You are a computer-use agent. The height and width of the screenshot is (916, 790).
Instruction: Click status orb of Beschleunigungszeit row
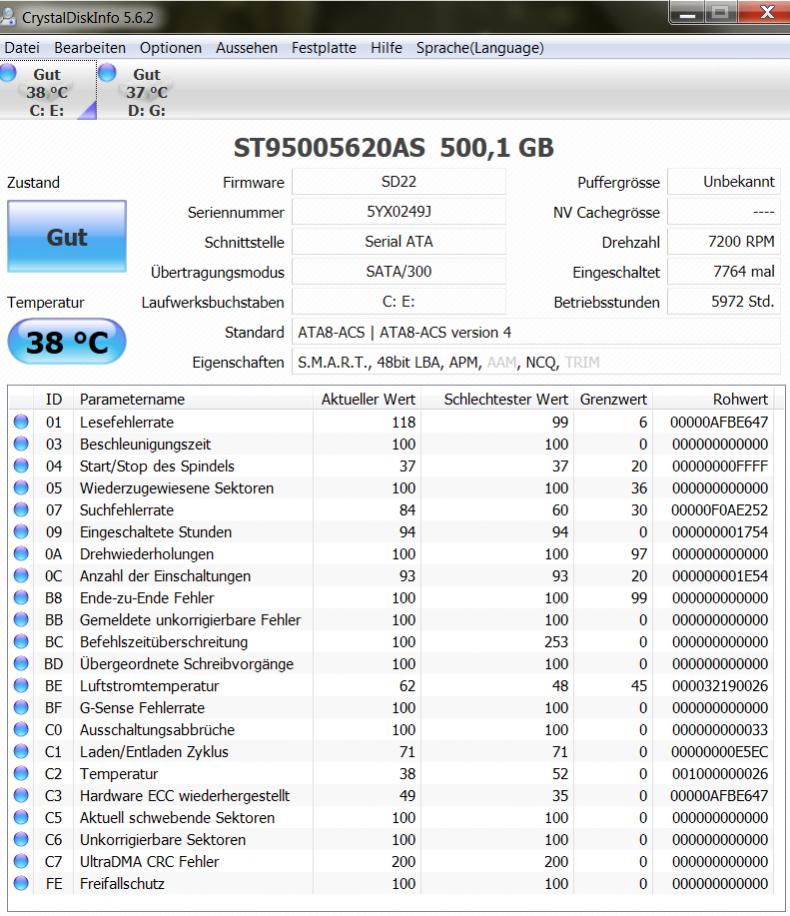21,443
